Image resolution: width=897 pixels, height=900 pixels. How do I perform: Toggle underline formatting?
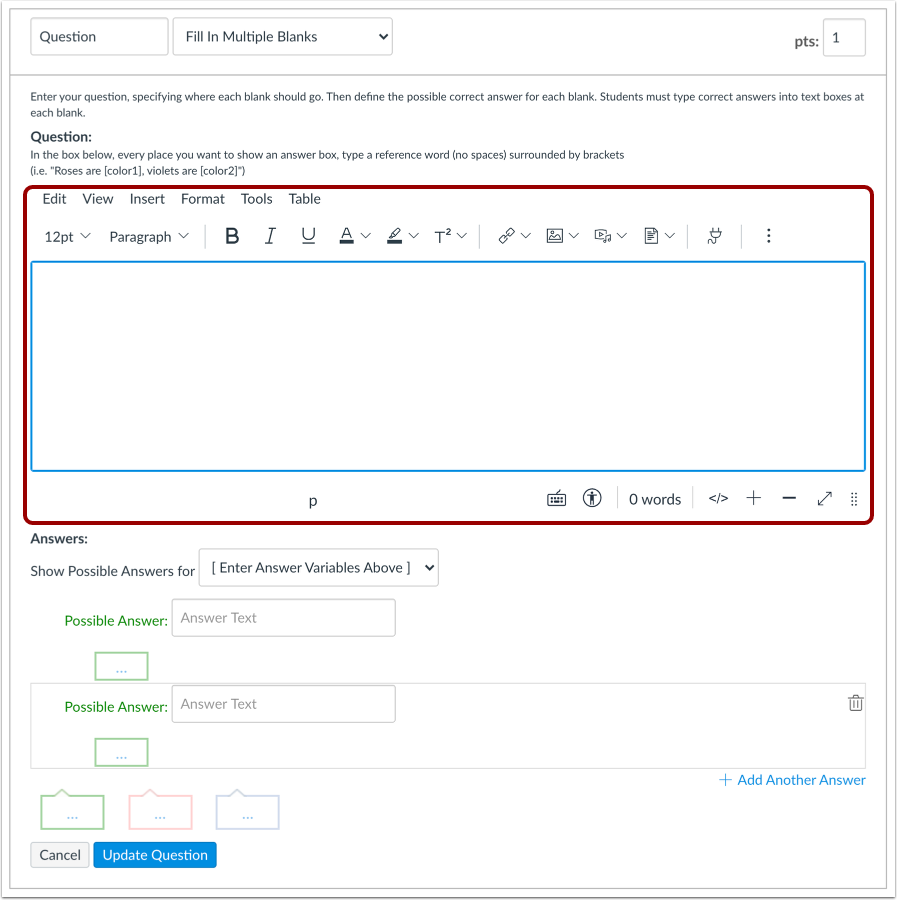click(x=308, y=235)
